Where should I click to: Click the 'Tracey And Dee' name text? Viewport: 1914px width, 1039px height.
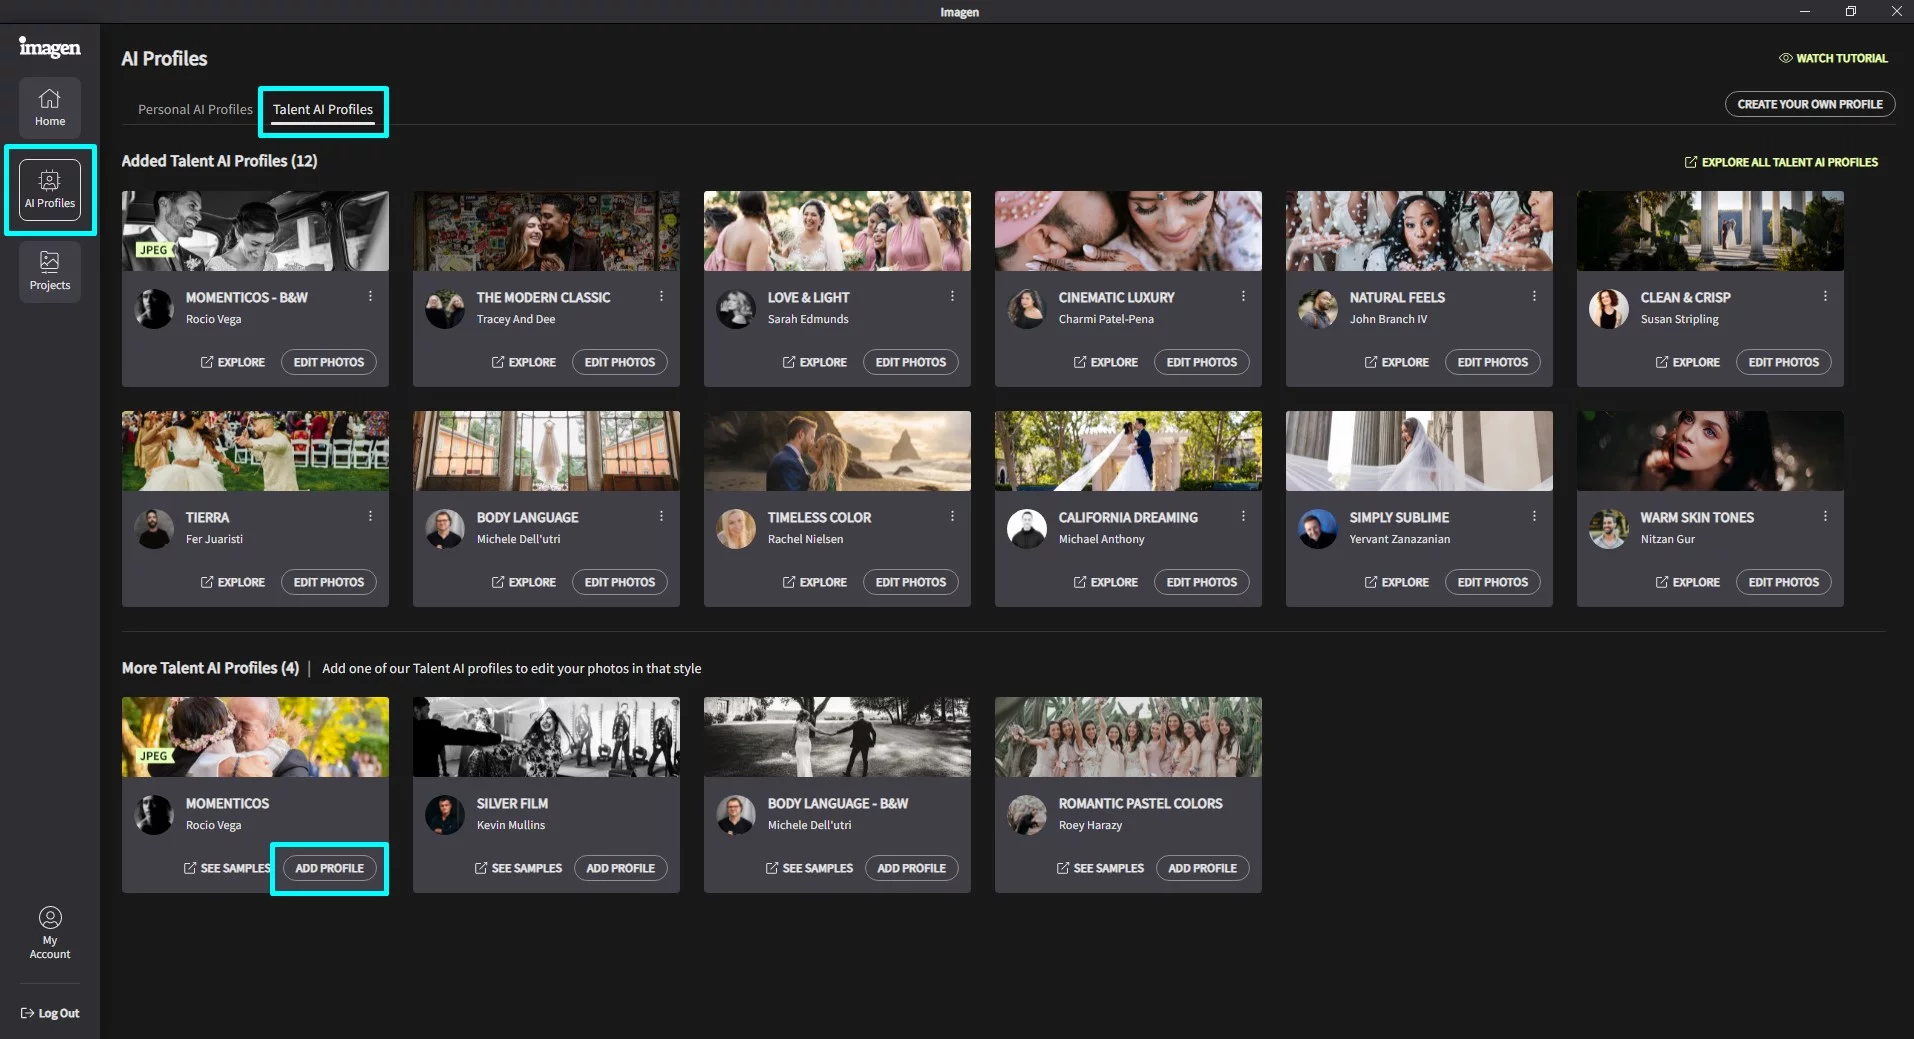(x=516, y=319)
